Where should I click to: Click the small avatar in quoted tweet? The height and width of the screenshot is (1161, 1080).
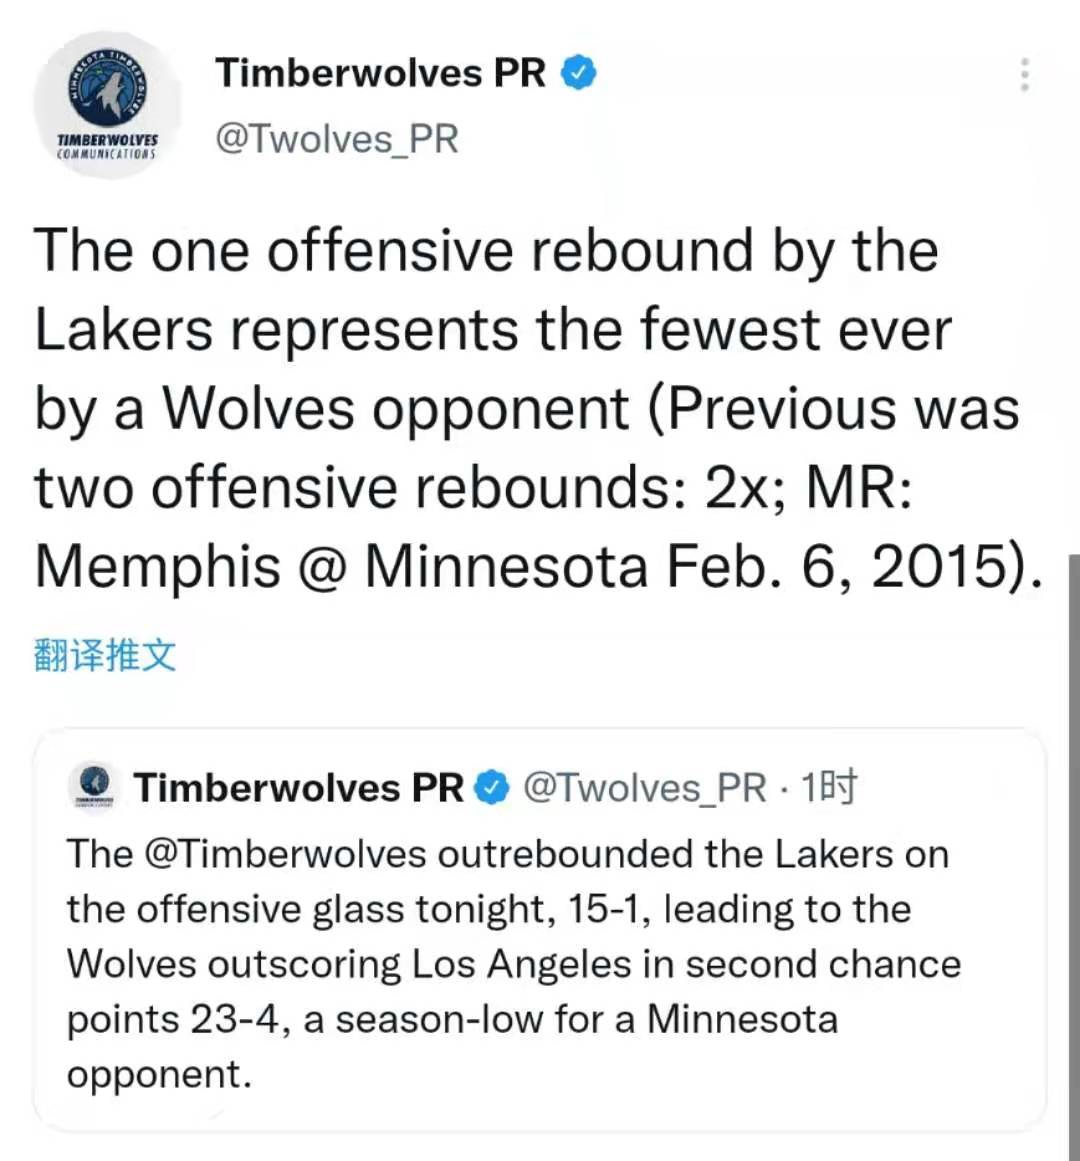[x=91, y=784]
